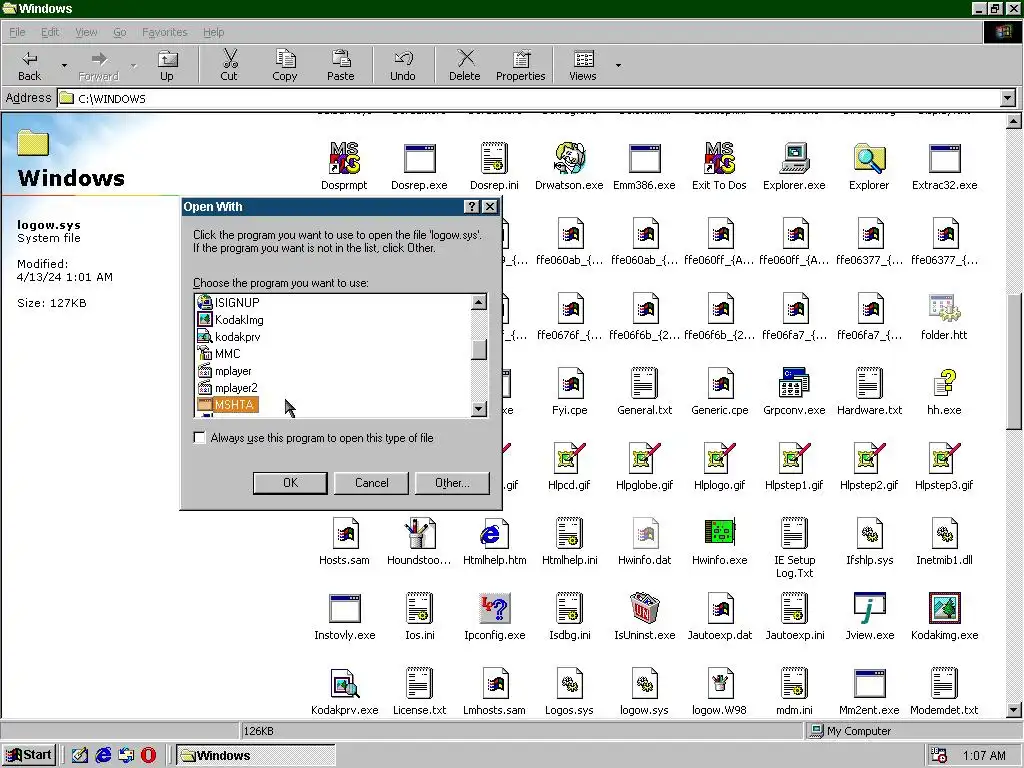Viewport: 1024px width, 768px height.
Task: Click Cancel in Open With dialog
Action: coord(371,483)
